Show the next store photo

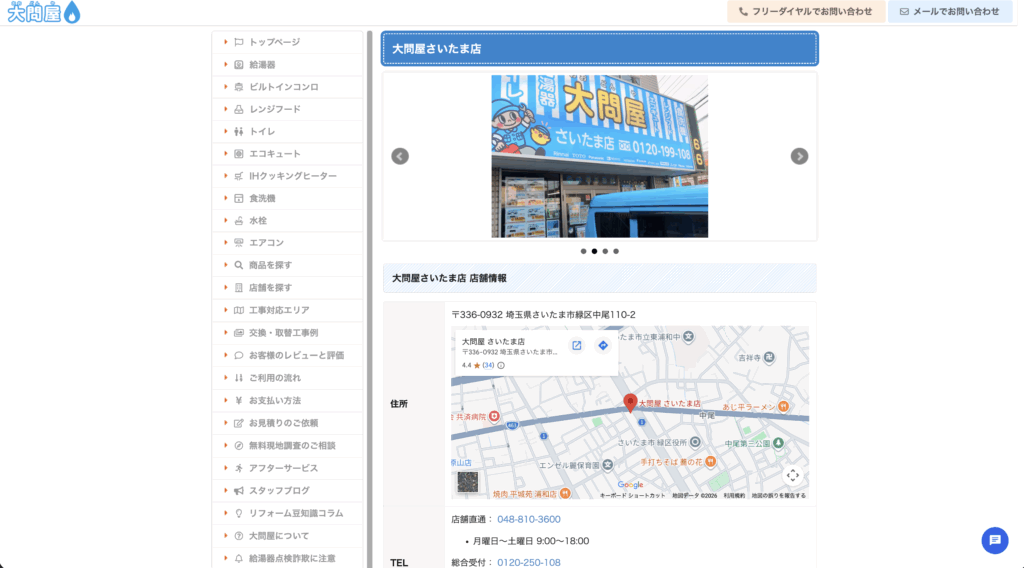point(799,156)
